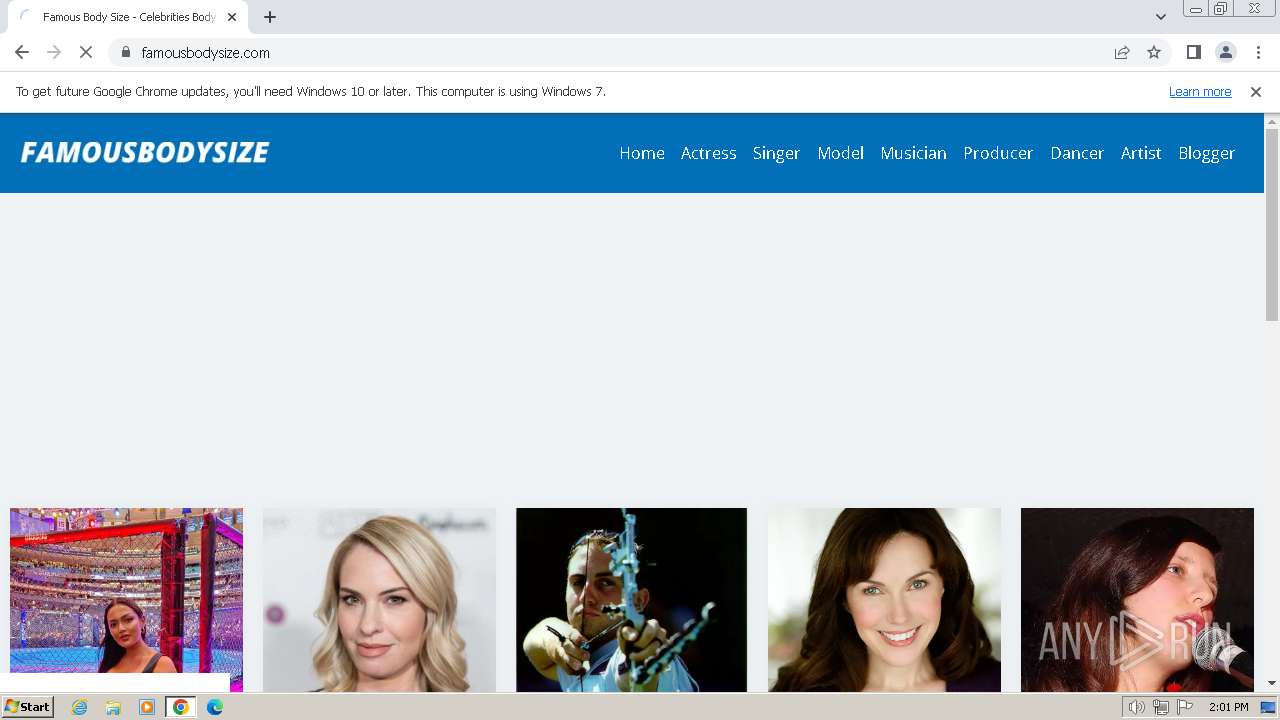Viewport: 1280px width, 720px height.
Task: Open the clock showing 2:01 PM
Action: tap(1228, 707)
